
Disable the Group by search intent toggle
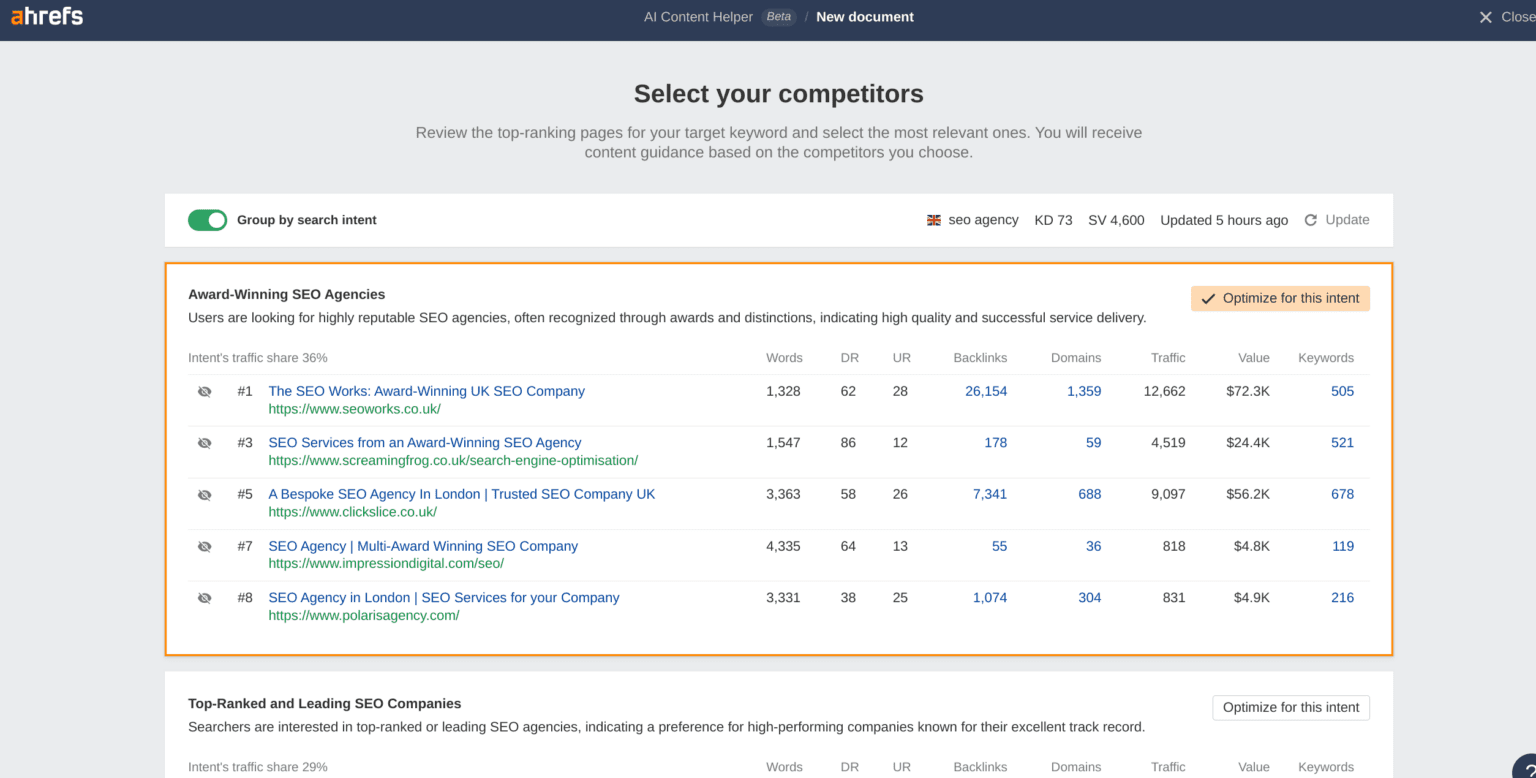[x=207, y=220]
